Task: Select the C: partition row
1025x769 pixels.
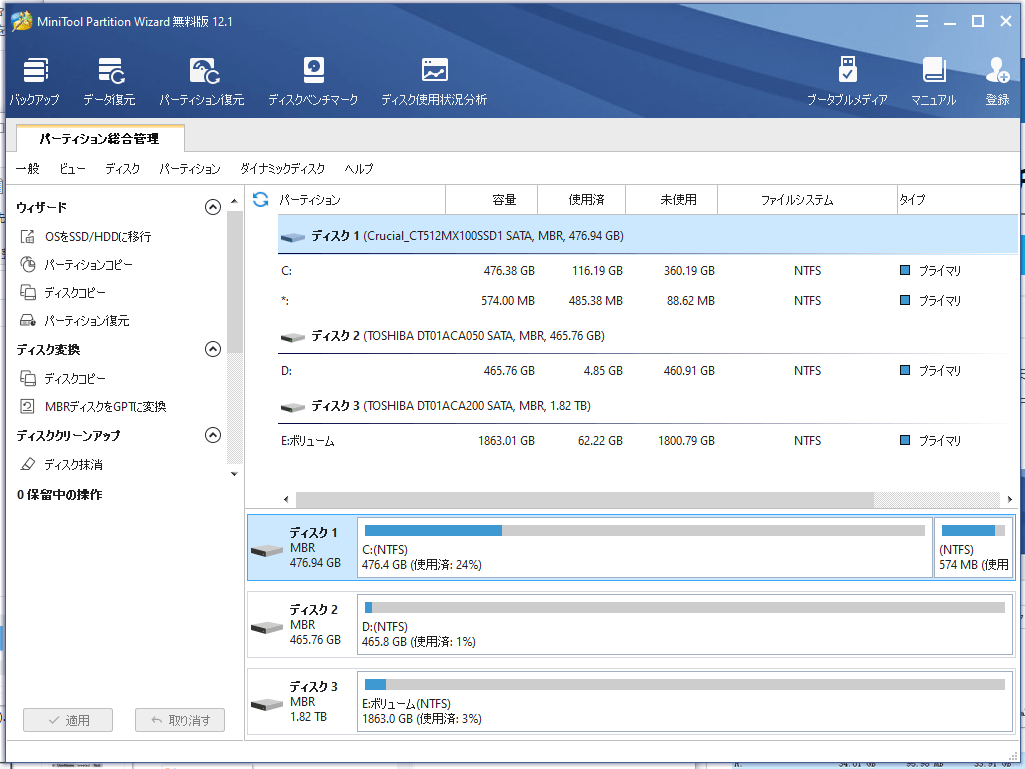Action: click(x=647, y=270)
